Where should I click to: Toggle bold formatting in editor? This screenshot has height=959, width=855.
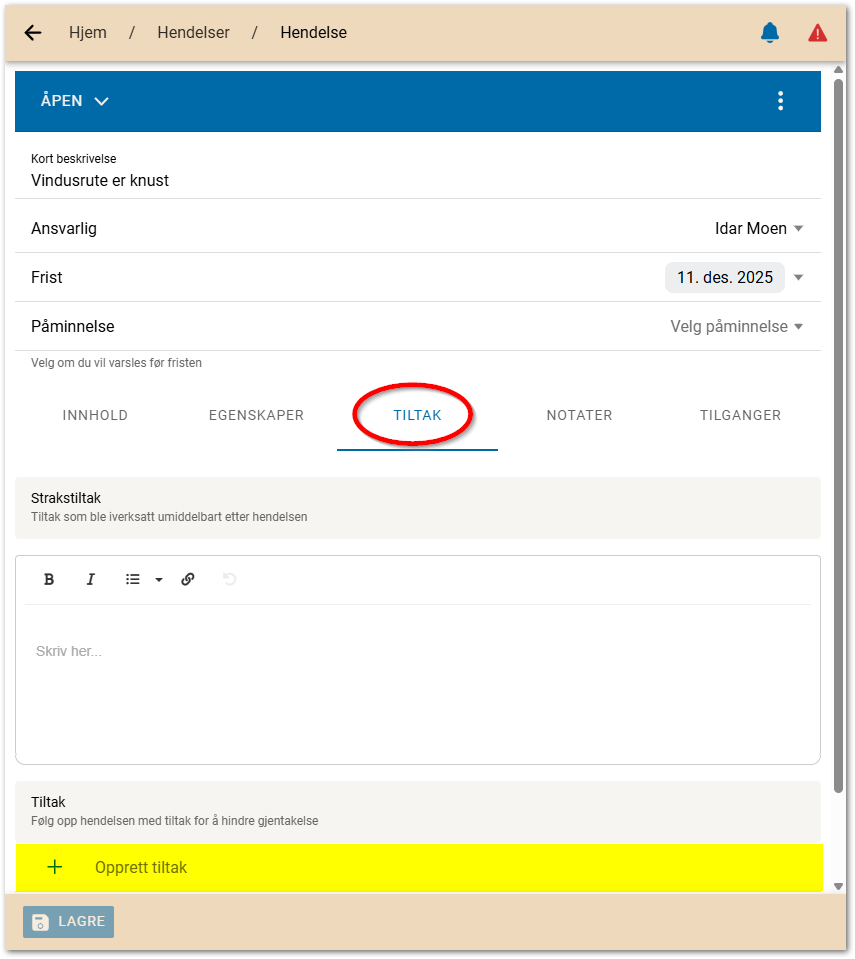click(49, 579)
